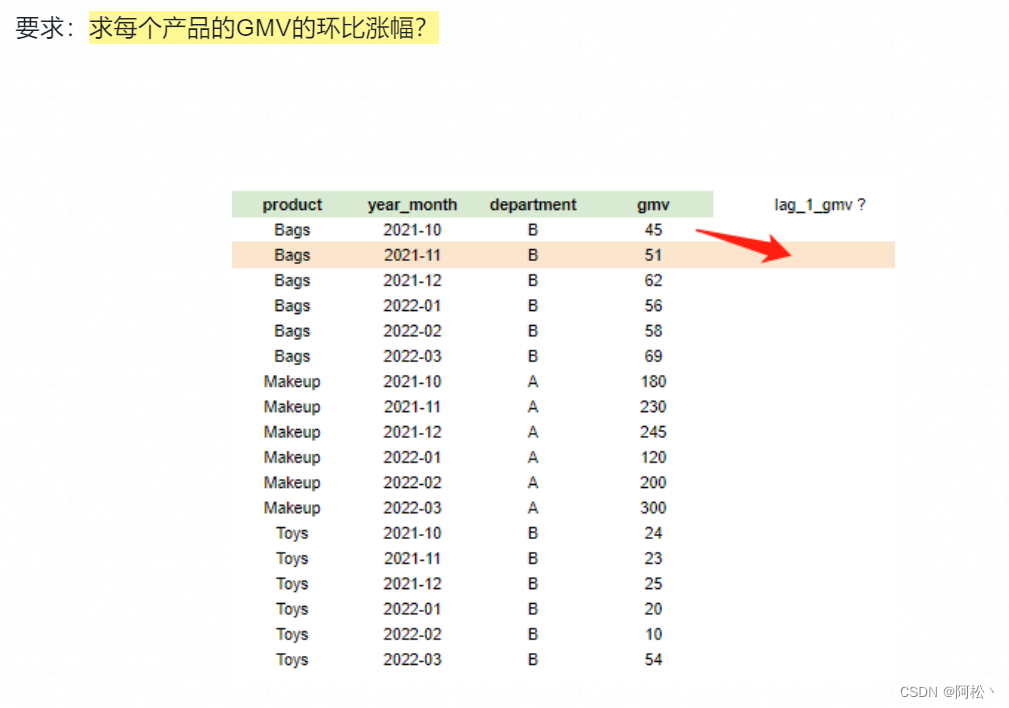The height and width of the screenshot is (708, 1009).
Task: Click product 'Toys' in the 2021-10 row
Action: [x=292, y=534]
